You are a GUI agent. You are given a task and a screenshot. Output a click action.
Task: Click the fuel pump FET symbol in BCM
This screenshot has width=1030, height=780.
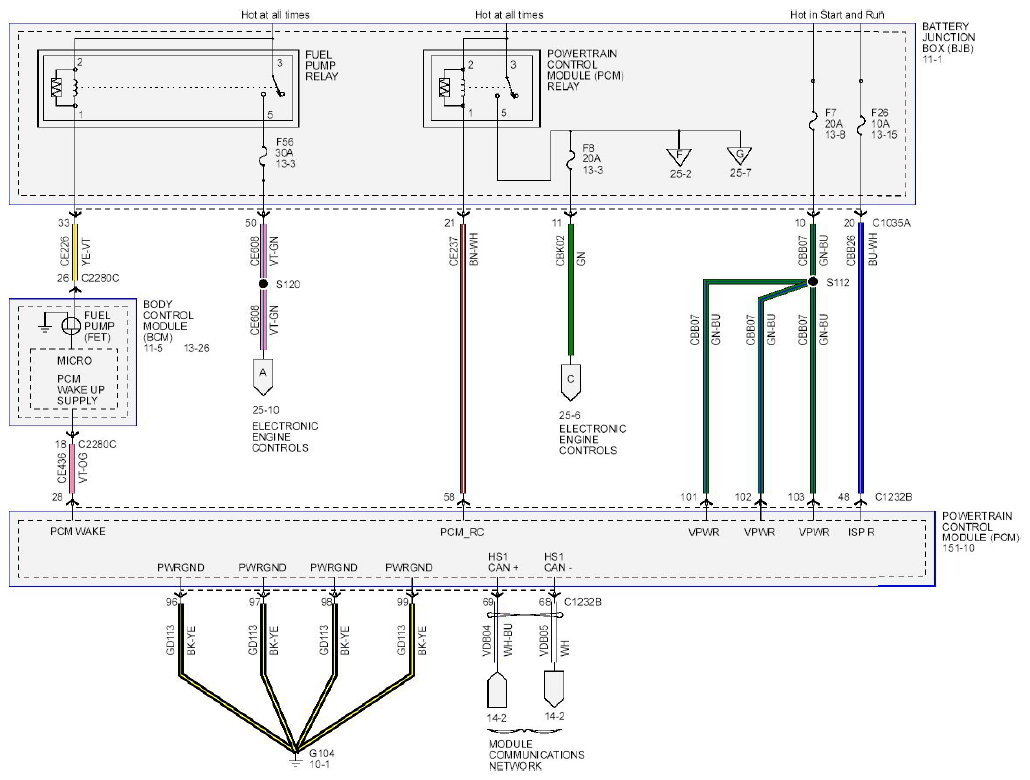click(70, 325)
